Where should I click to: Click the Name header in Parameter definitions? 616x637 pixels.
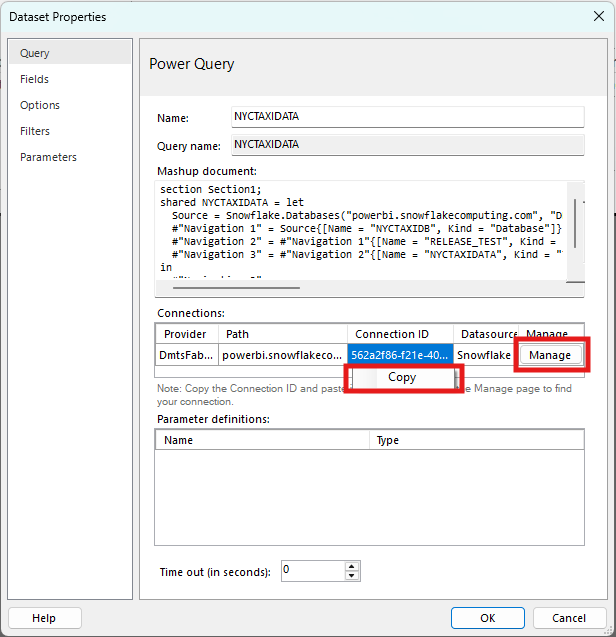tap(262, 440)
